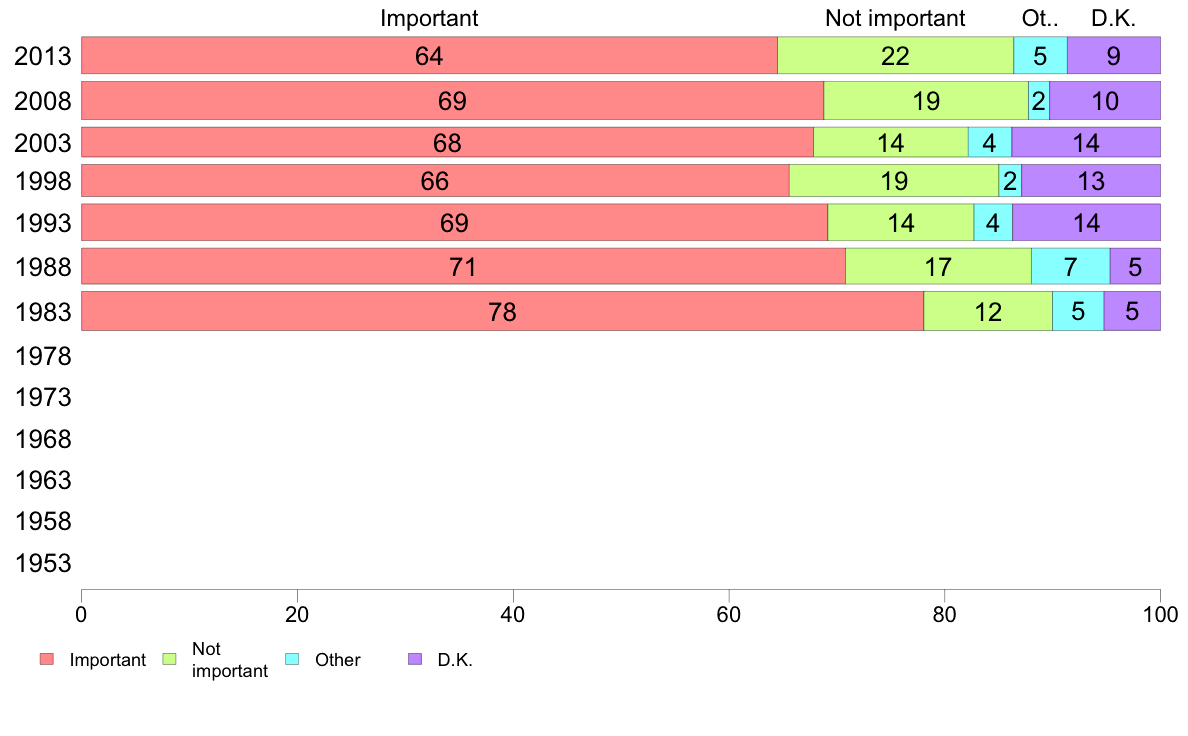The width and height of the screenshot is (1188, 736).
Task: Click the purple D.K. legend swatch
Action: 416,659
